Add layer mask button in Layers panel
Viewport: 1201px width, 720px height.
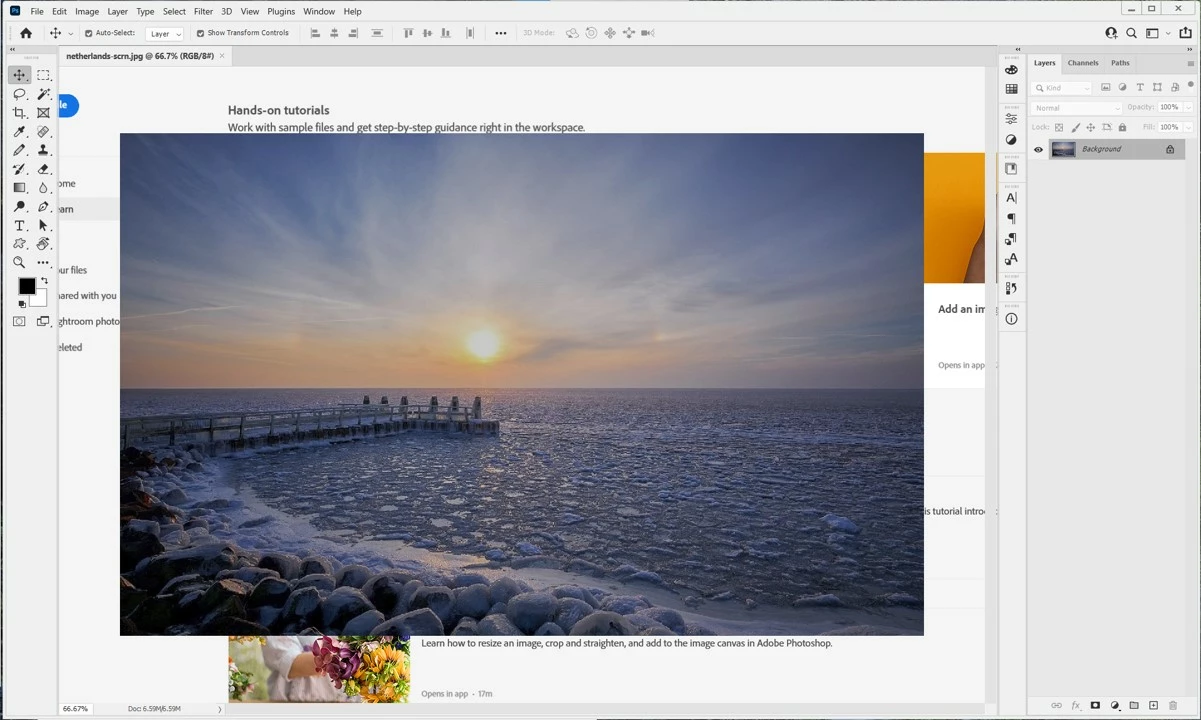(x=1095, y=706)
